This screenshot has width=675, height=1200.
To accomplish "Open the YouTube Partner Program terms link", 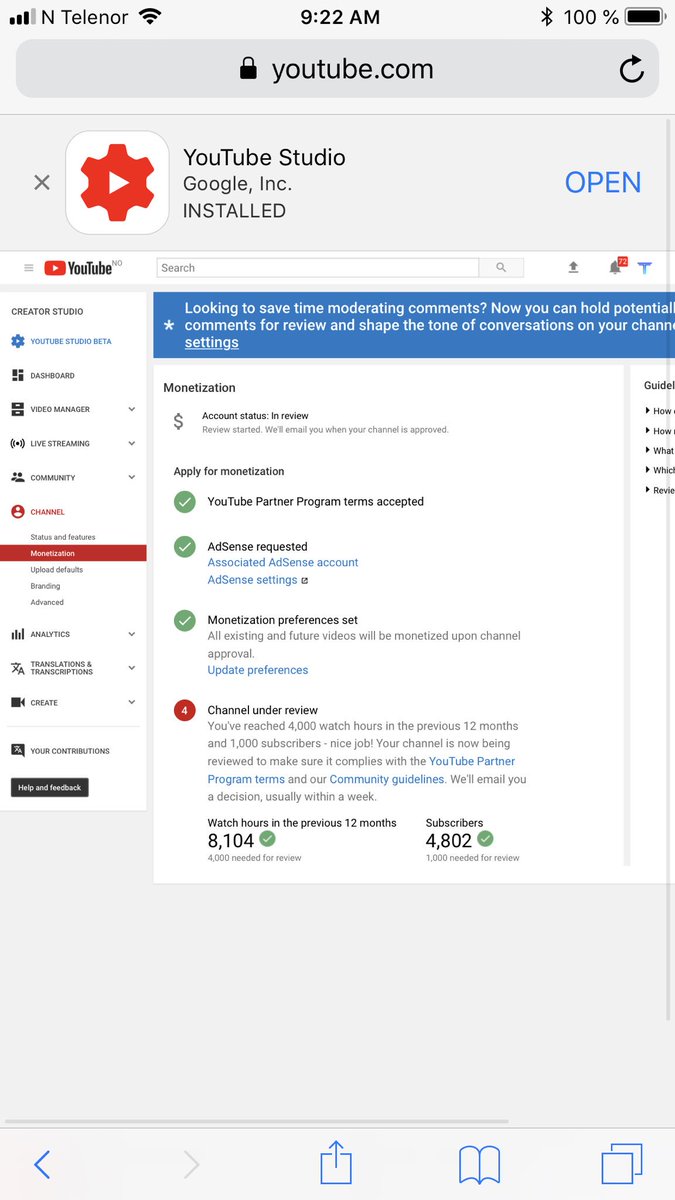I will tap(361, 770).
